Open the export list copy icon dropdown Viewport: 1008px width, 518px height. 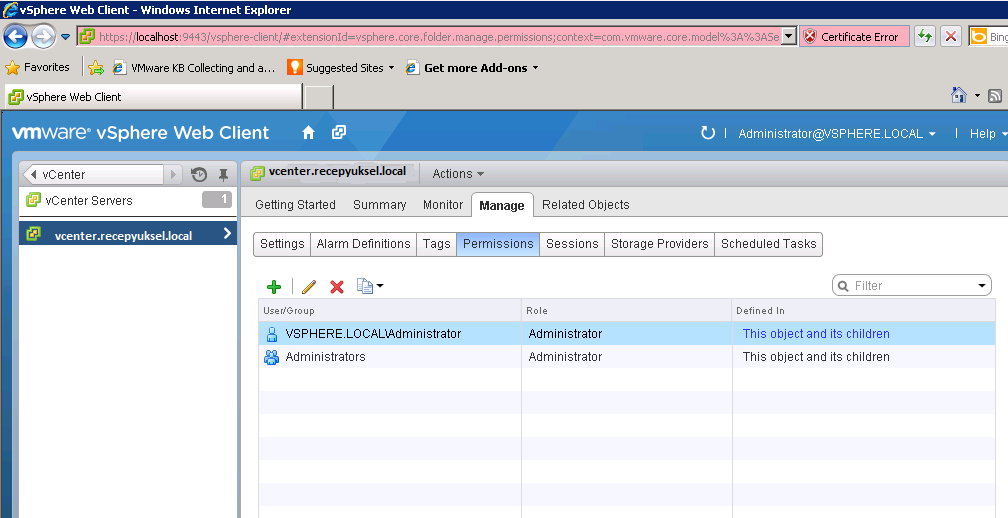370,286
